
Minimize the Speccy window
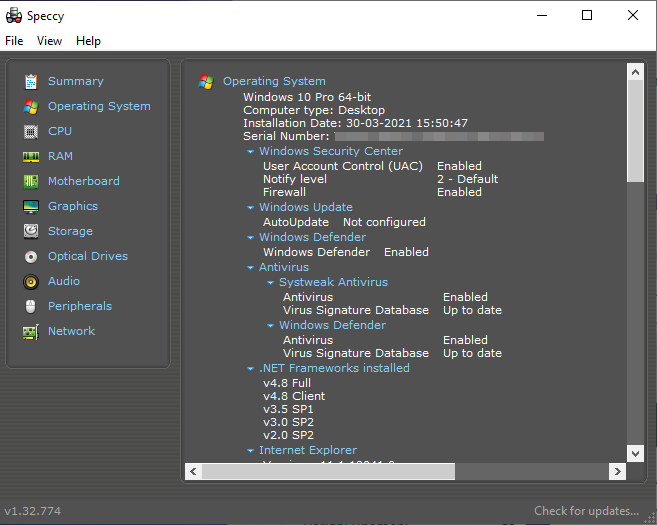542,16
